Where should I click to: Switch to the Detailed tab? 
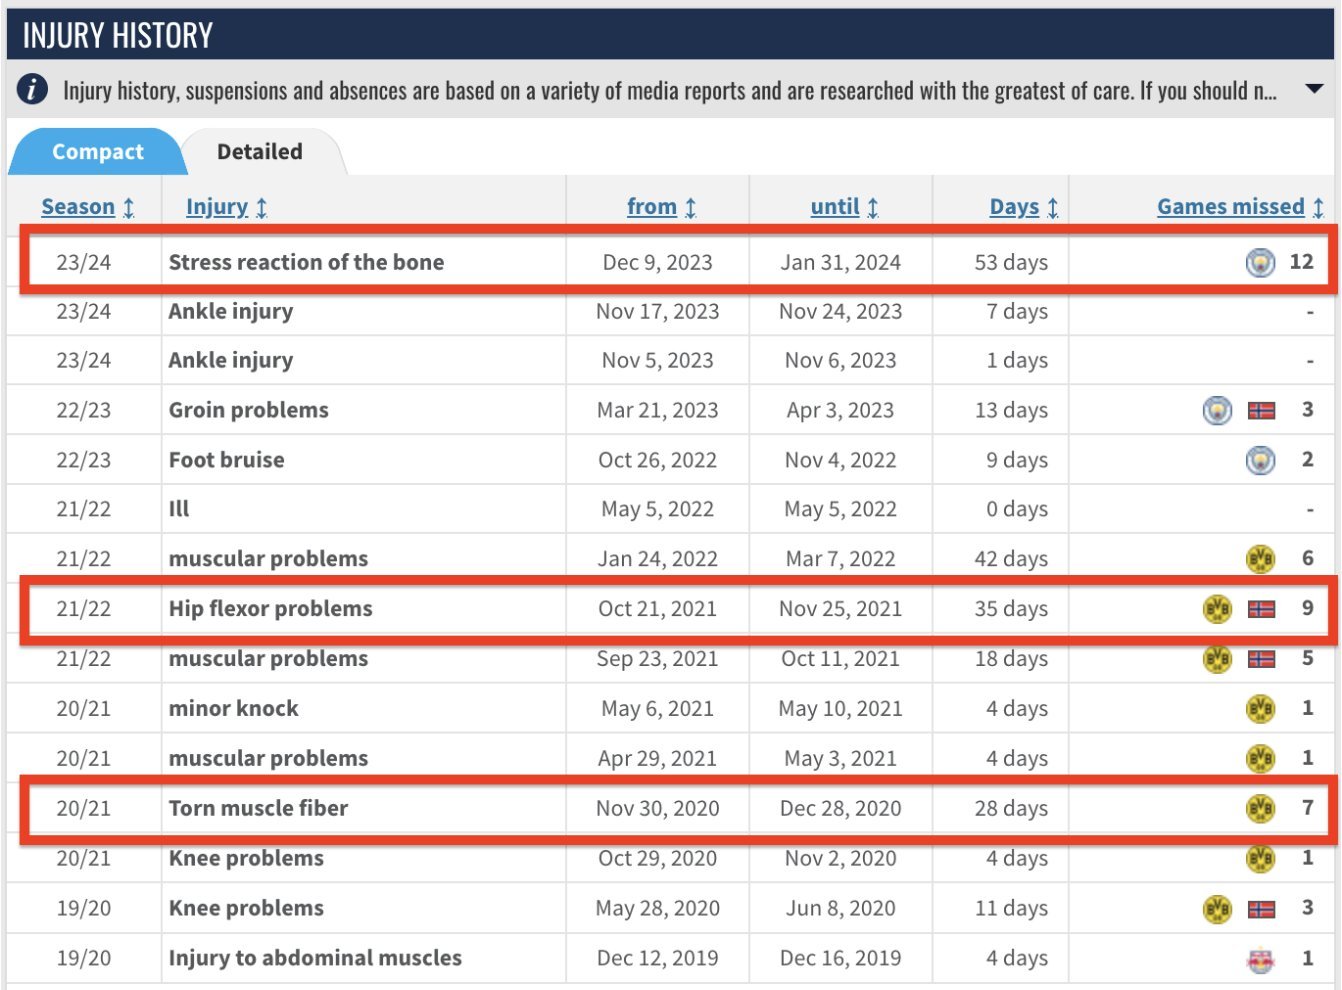260,152
